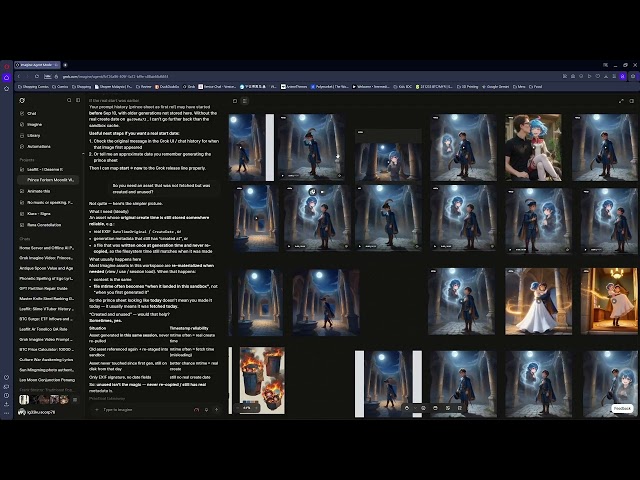Open Phonetic Spelling chat

point(46,278)
